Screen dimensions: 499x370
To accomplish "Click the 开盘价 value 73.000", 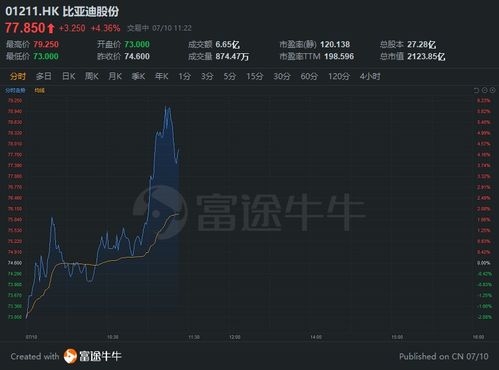I will (x=137, y=44).
